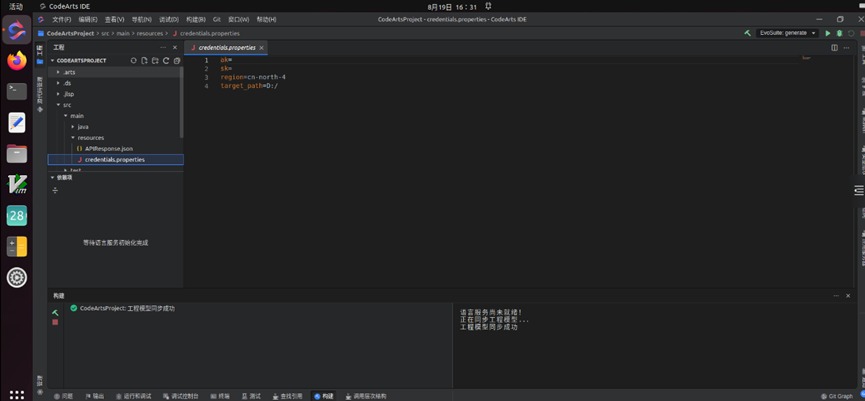Switch to the 问题 bottom tab

coord(63,396)
